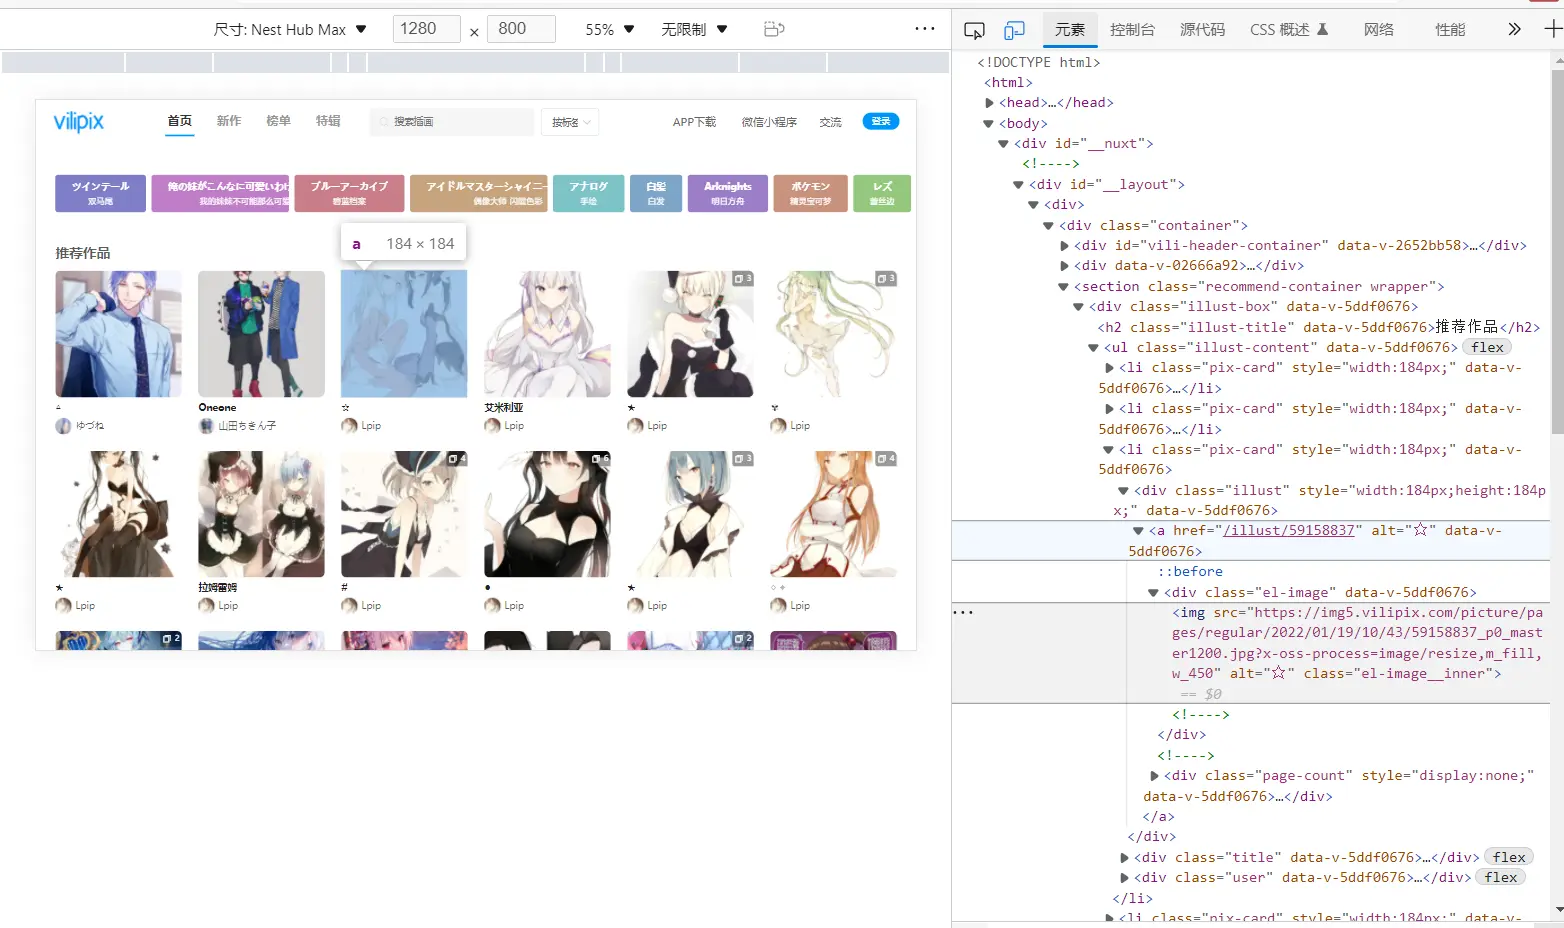Switch to the 控制台 tab
The image size is (1564, 928).
[x=1132, y=30]
